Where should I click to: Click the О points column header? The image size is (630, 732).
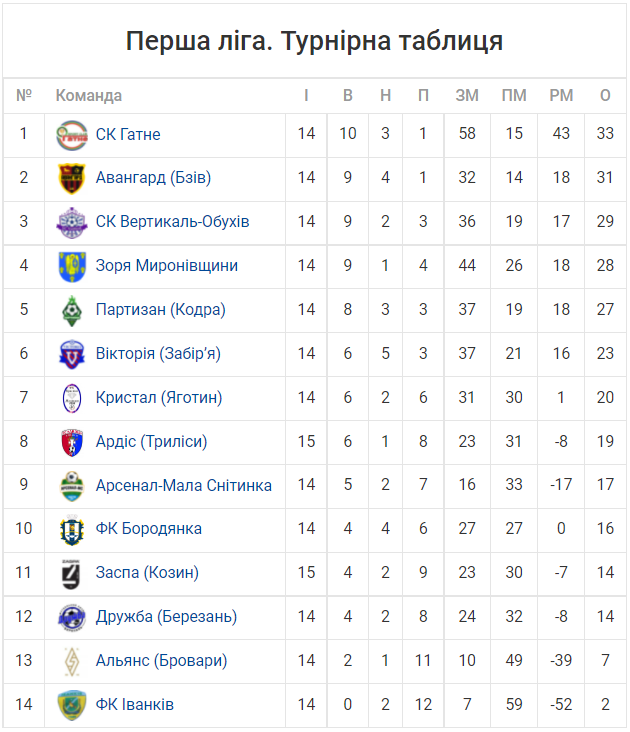tap(605, 96)
